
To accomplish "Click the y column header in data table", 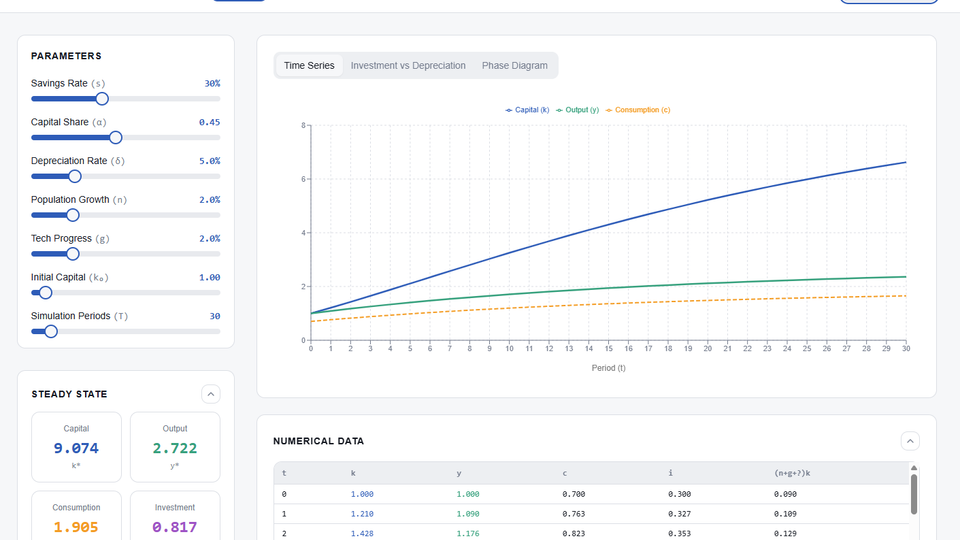I will tap(459, 473).
